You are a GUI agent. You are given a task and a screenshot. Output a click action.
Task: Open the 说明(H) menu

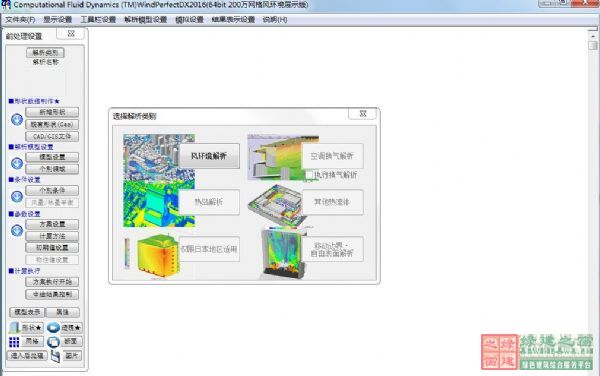(275, 20)
